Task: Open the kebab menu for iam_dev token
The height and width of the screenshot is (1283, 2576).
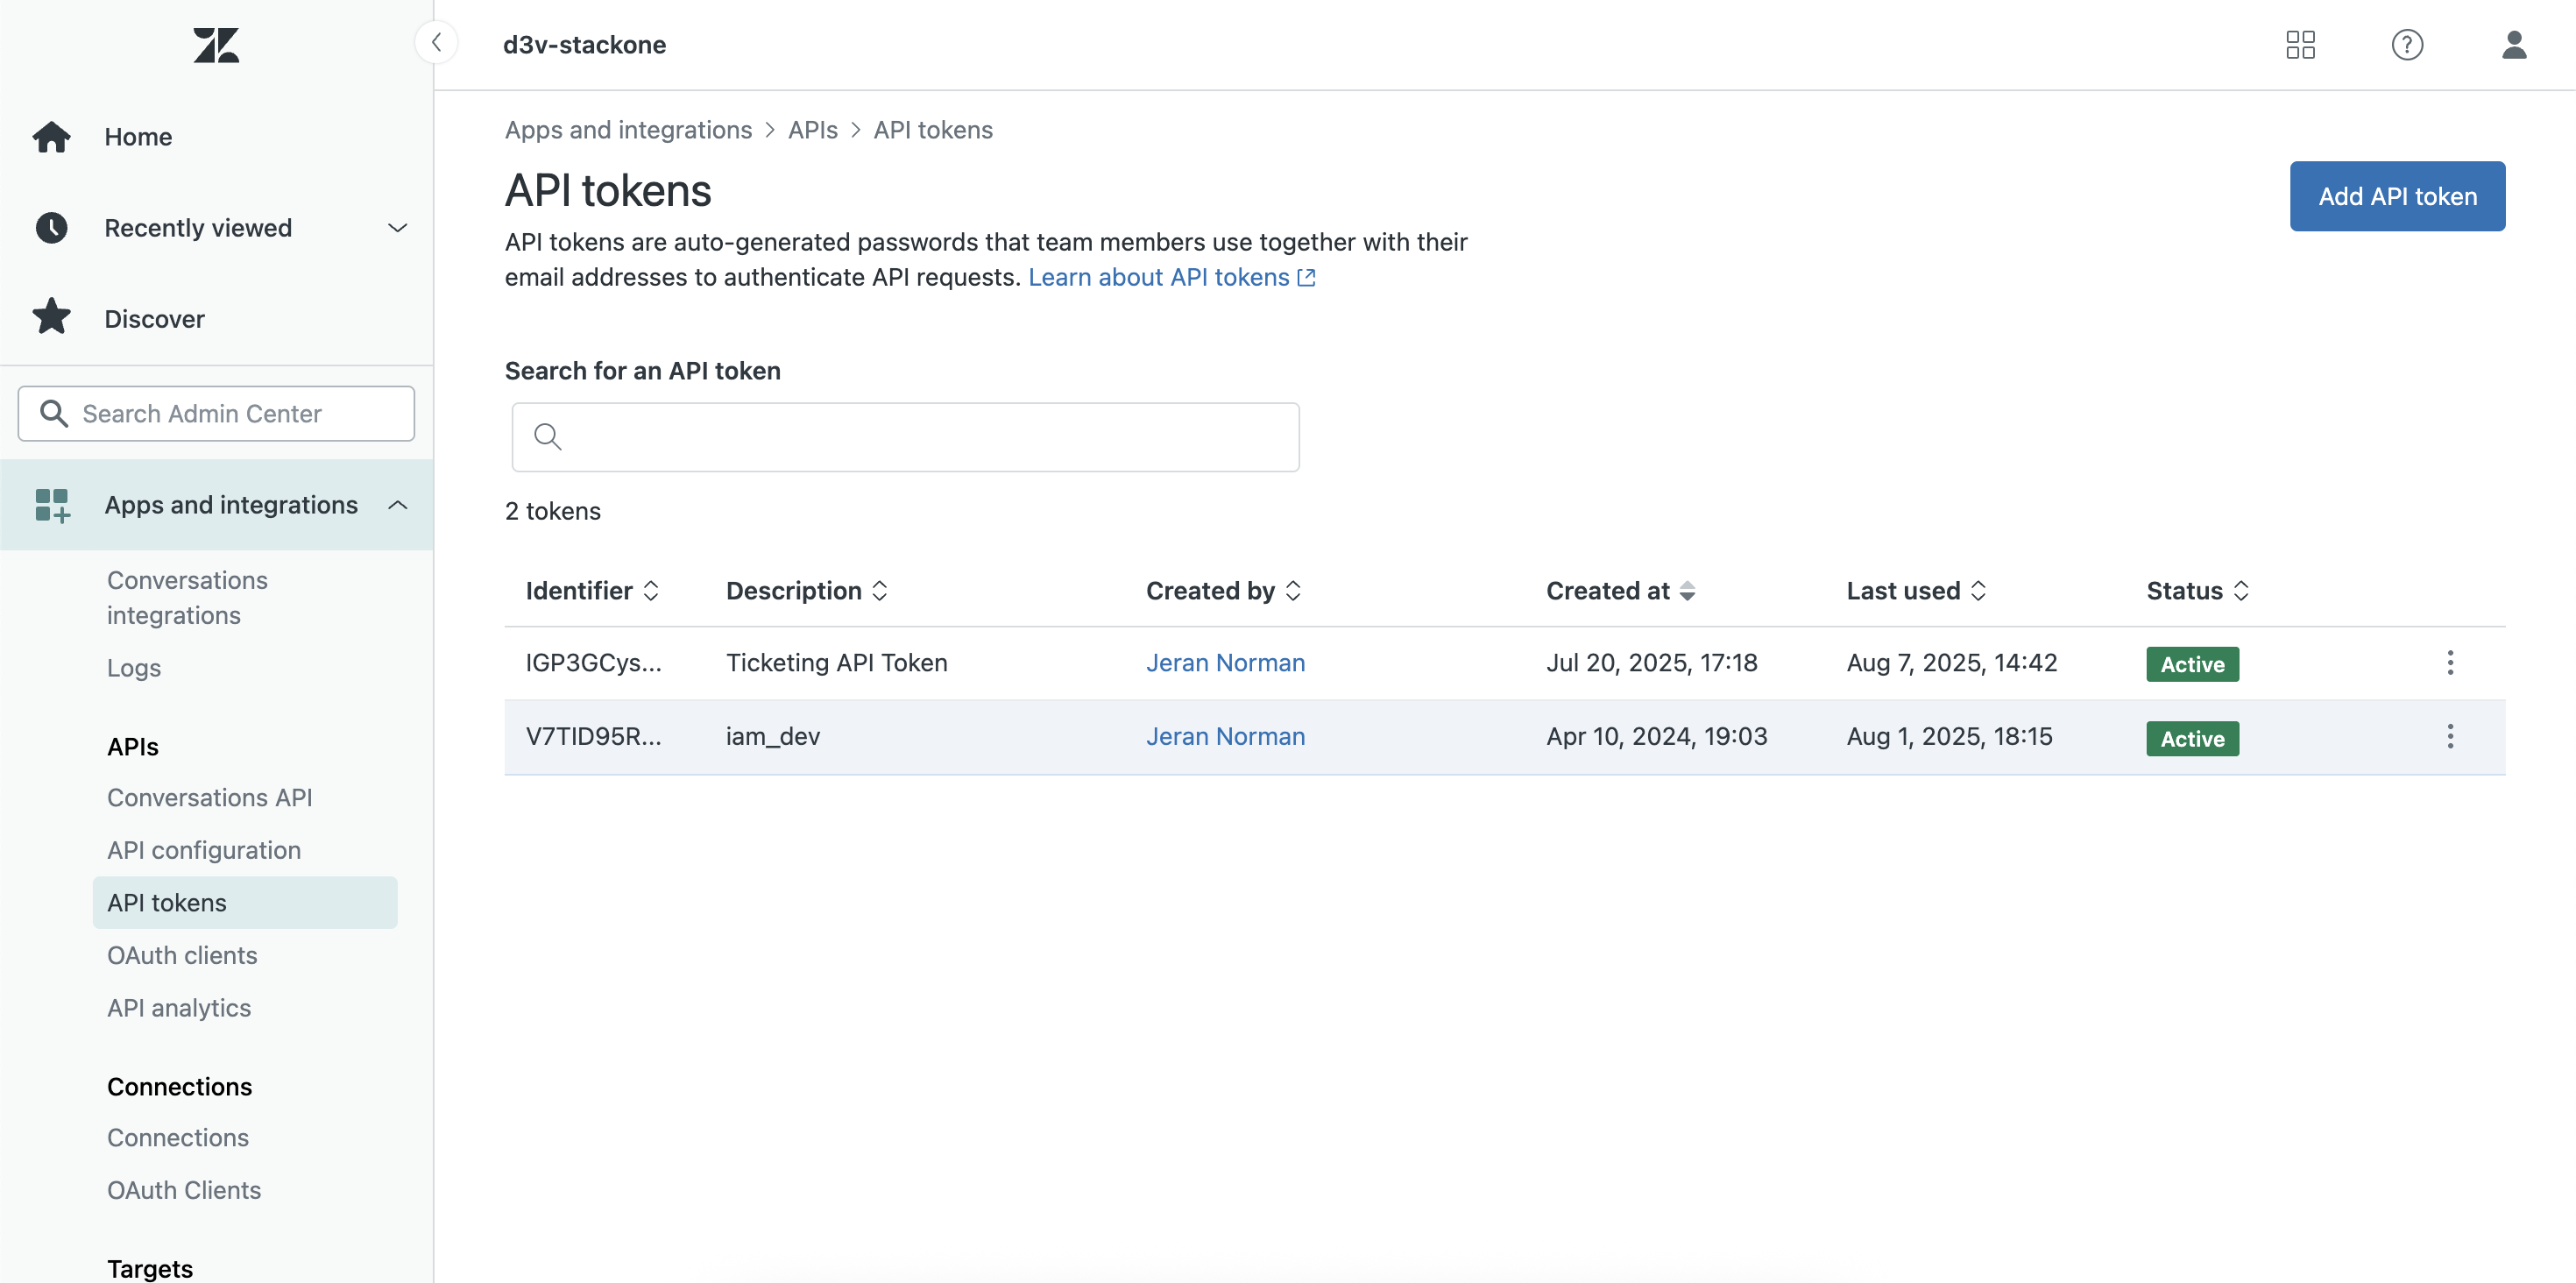Action: click(x=2450, y=737)
